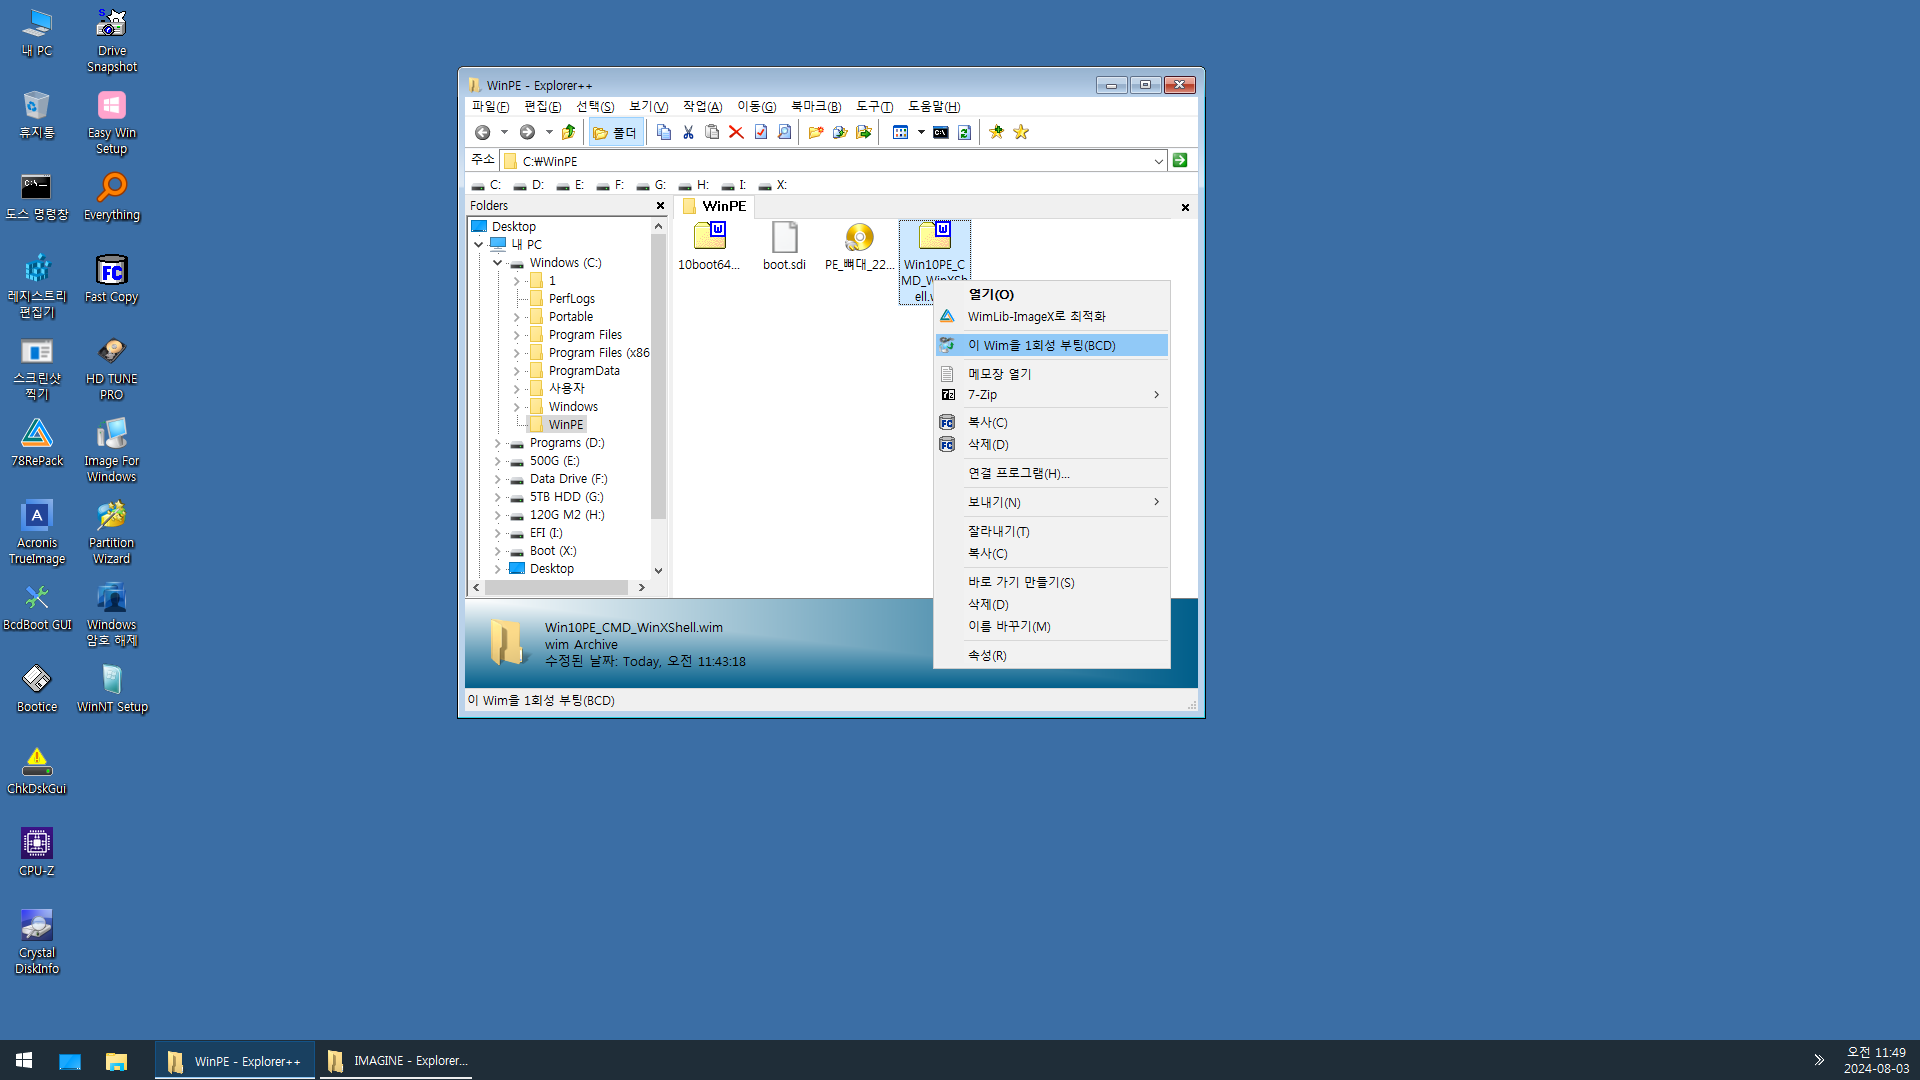Click the New Folder toolbar icon
Image resolution: width=1920 pixels, height=1080 pixels.
tap(816, 132)
